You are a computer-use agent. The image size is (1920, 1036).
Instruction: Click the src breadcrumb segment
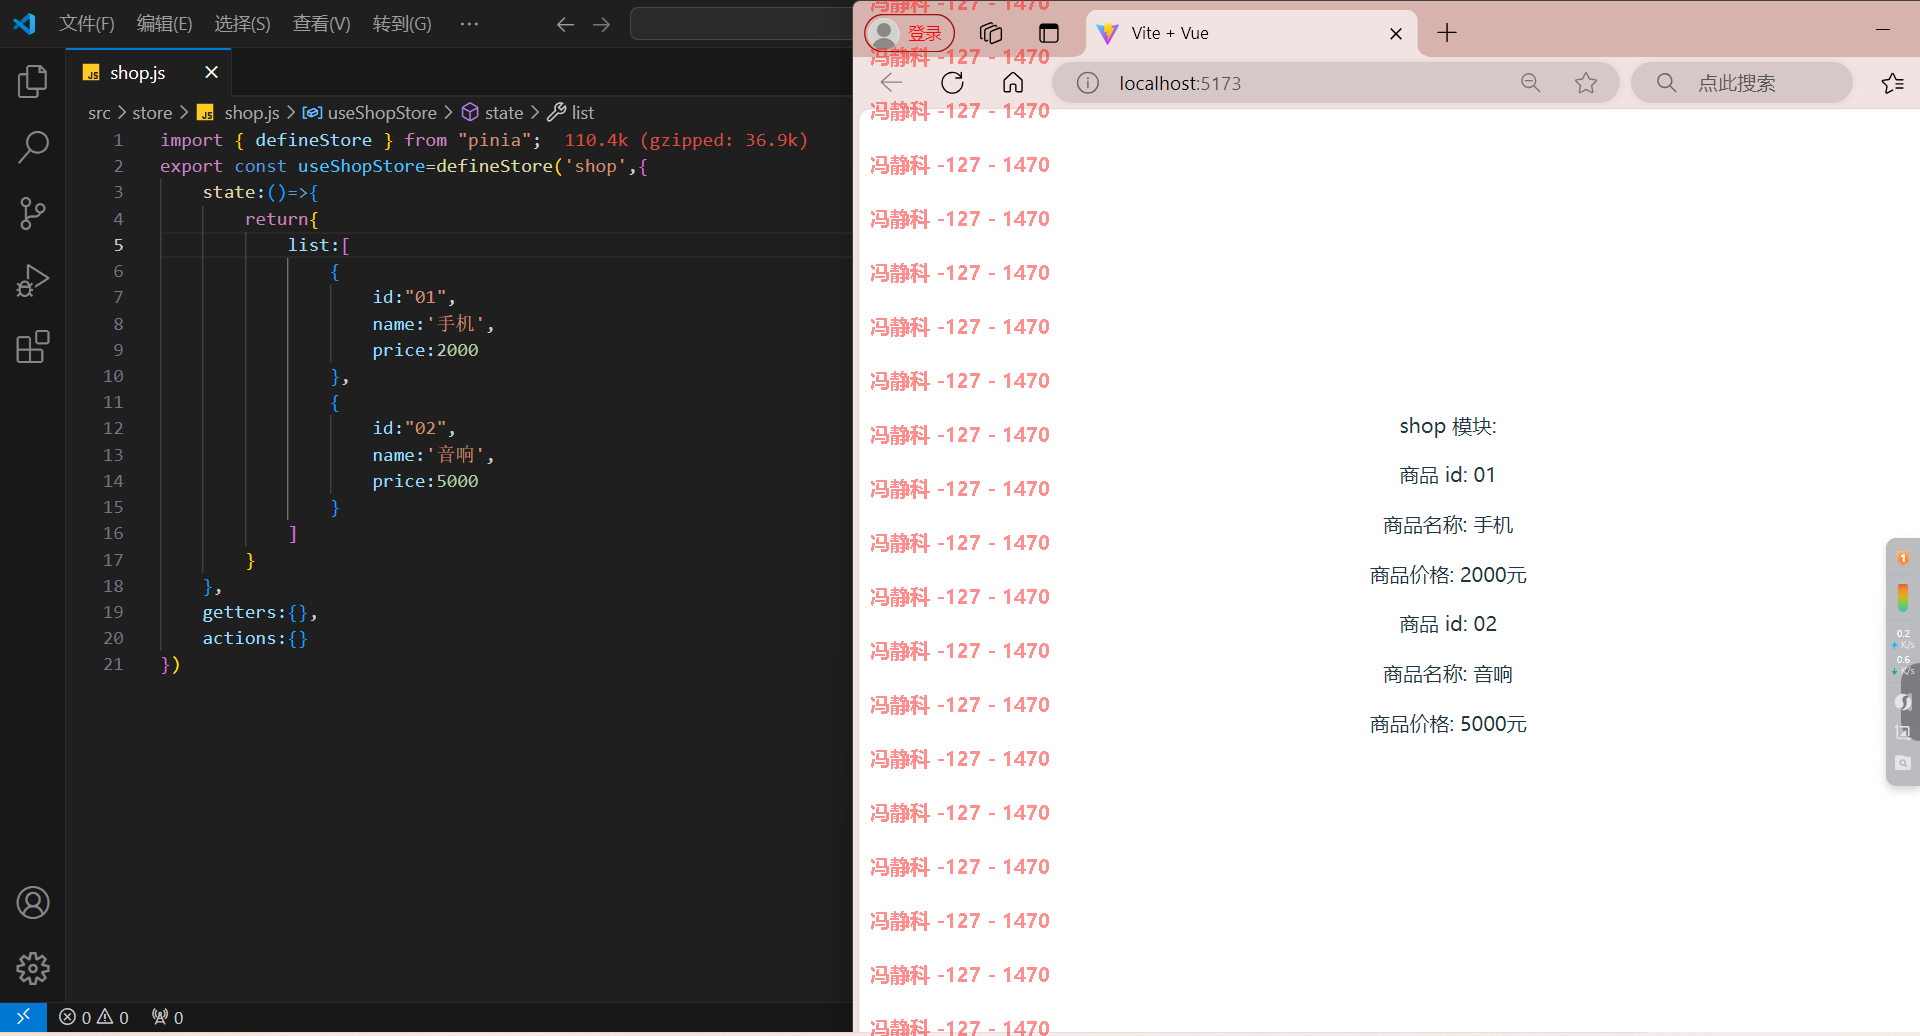(99, 113)
